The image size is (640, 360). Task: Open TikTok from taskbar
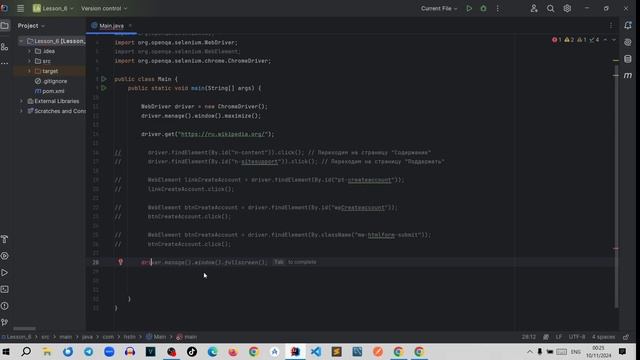click(x=192, y=351)
